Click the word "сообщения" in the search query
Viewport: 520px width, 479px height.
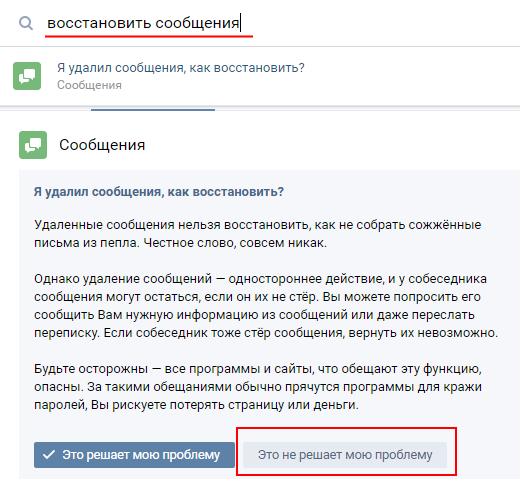[x=197, y=23]
